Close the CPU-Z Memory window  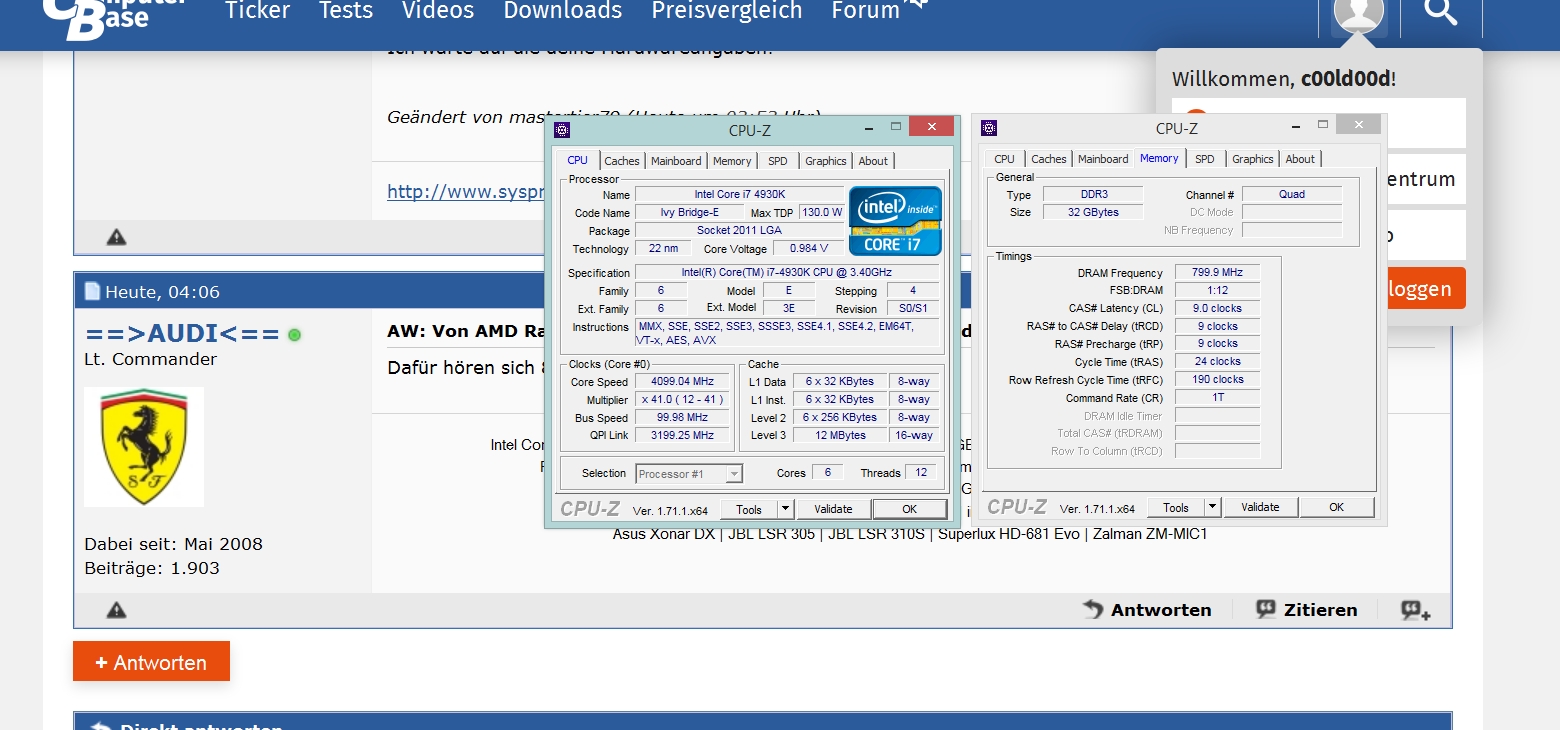pyautogui.click(x=1359, y=125)
